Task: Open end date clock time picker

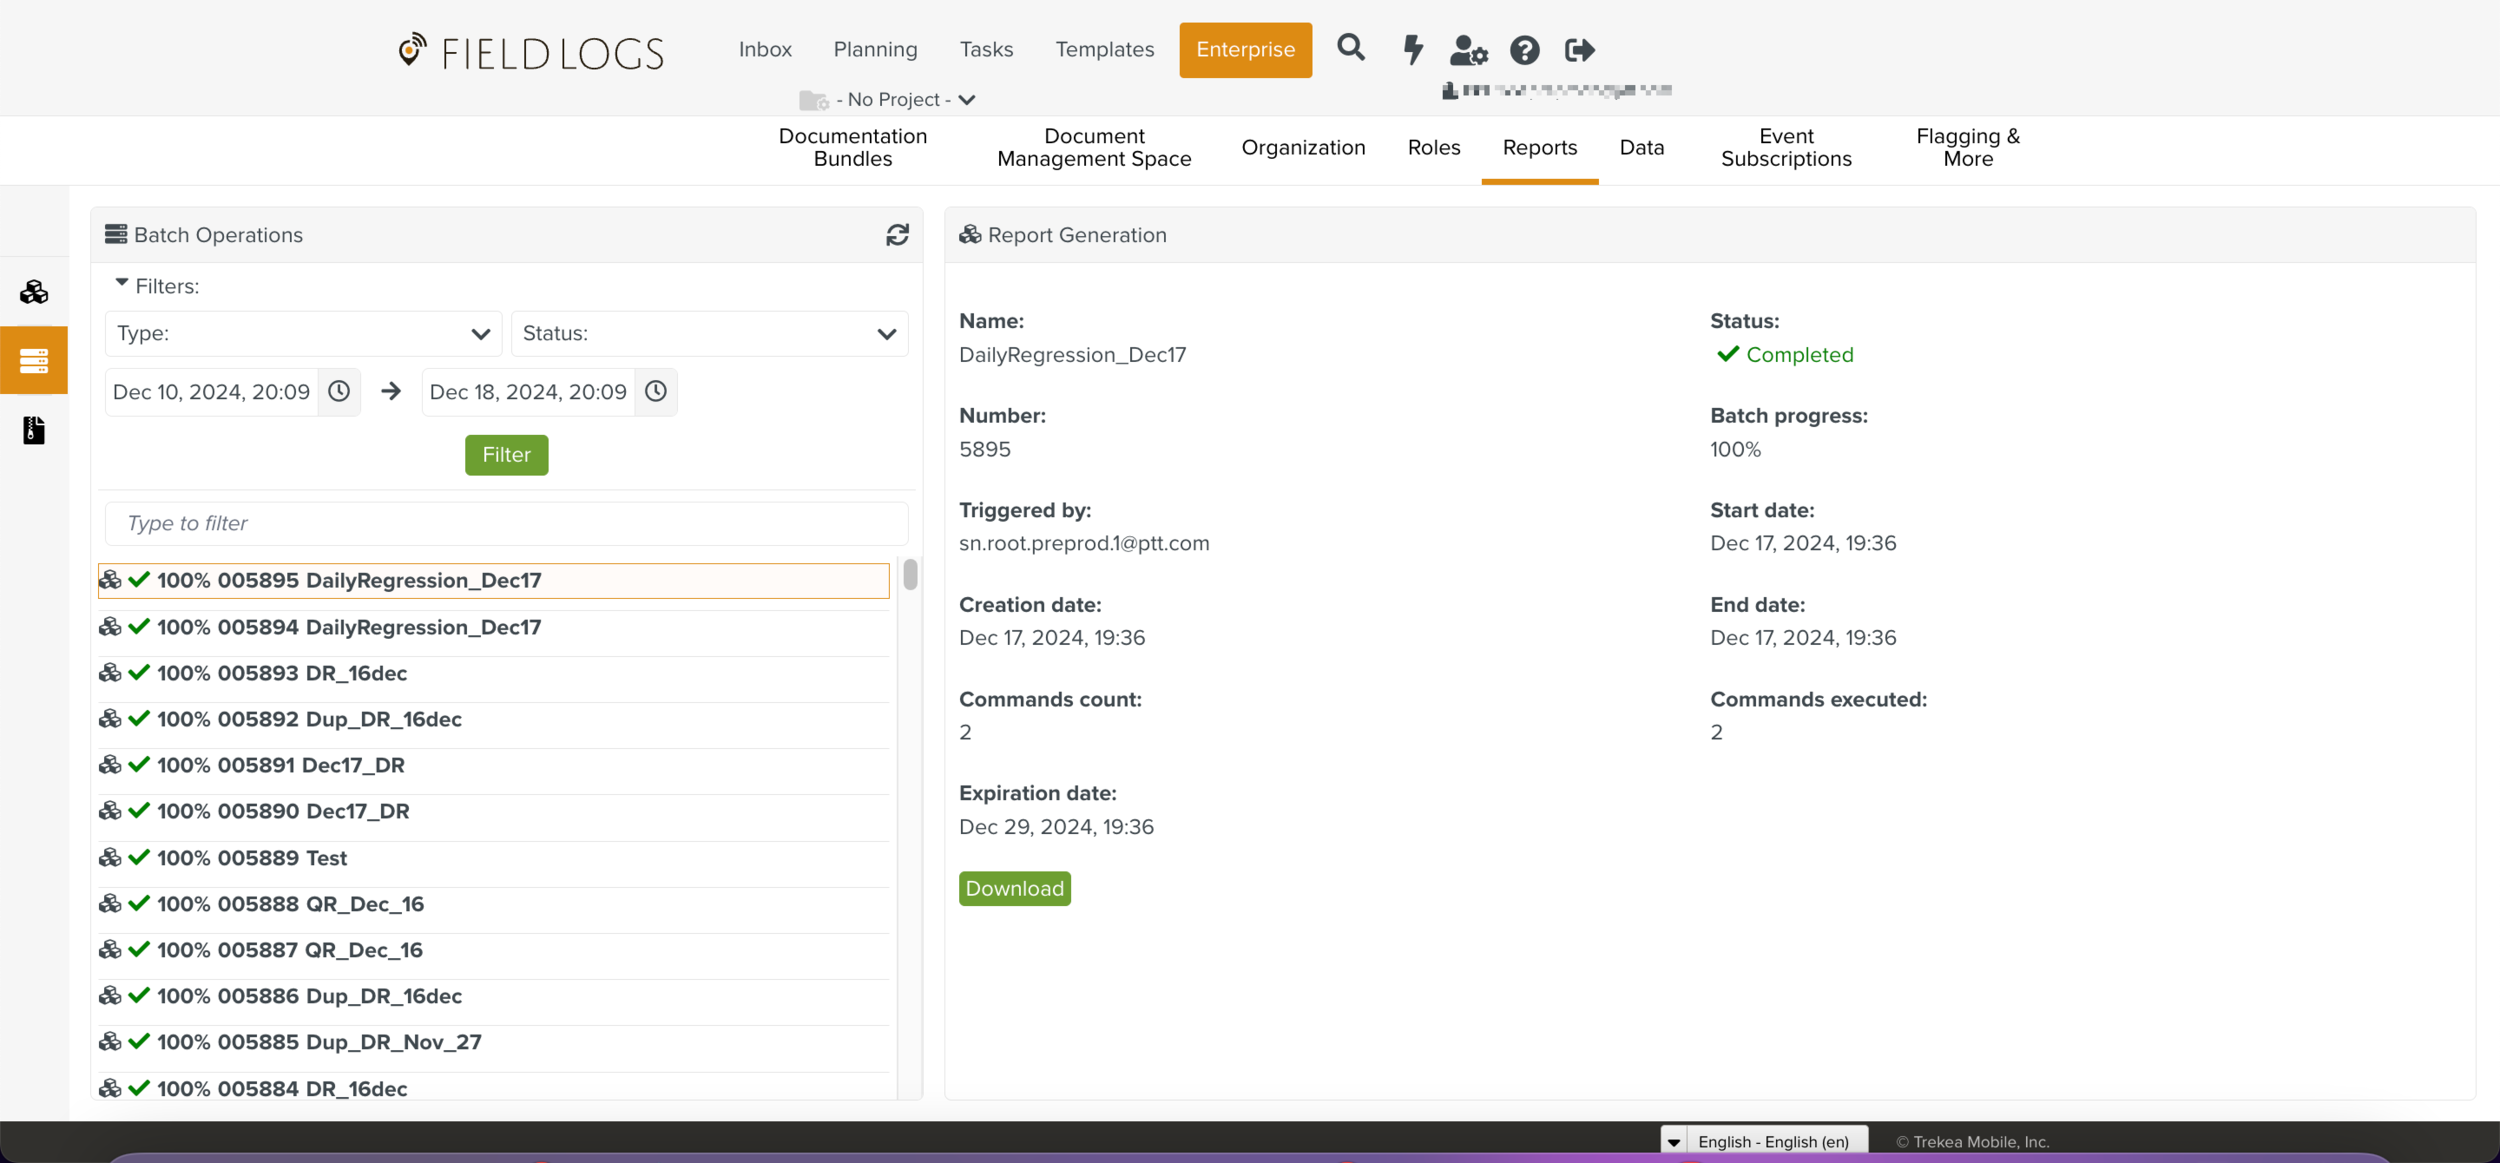Action: pos(656,391)
